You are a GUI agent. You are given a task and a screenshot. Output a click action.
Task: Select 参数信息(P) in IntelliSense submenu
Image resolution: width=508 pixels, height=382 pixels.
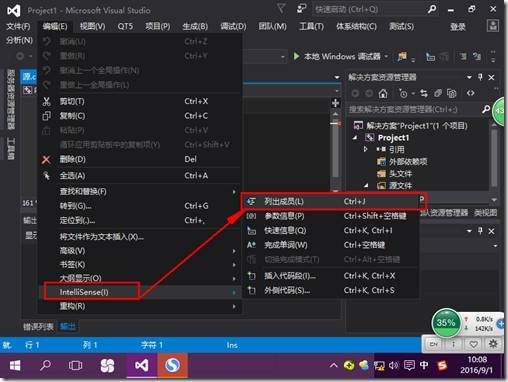tap(332, 216)
